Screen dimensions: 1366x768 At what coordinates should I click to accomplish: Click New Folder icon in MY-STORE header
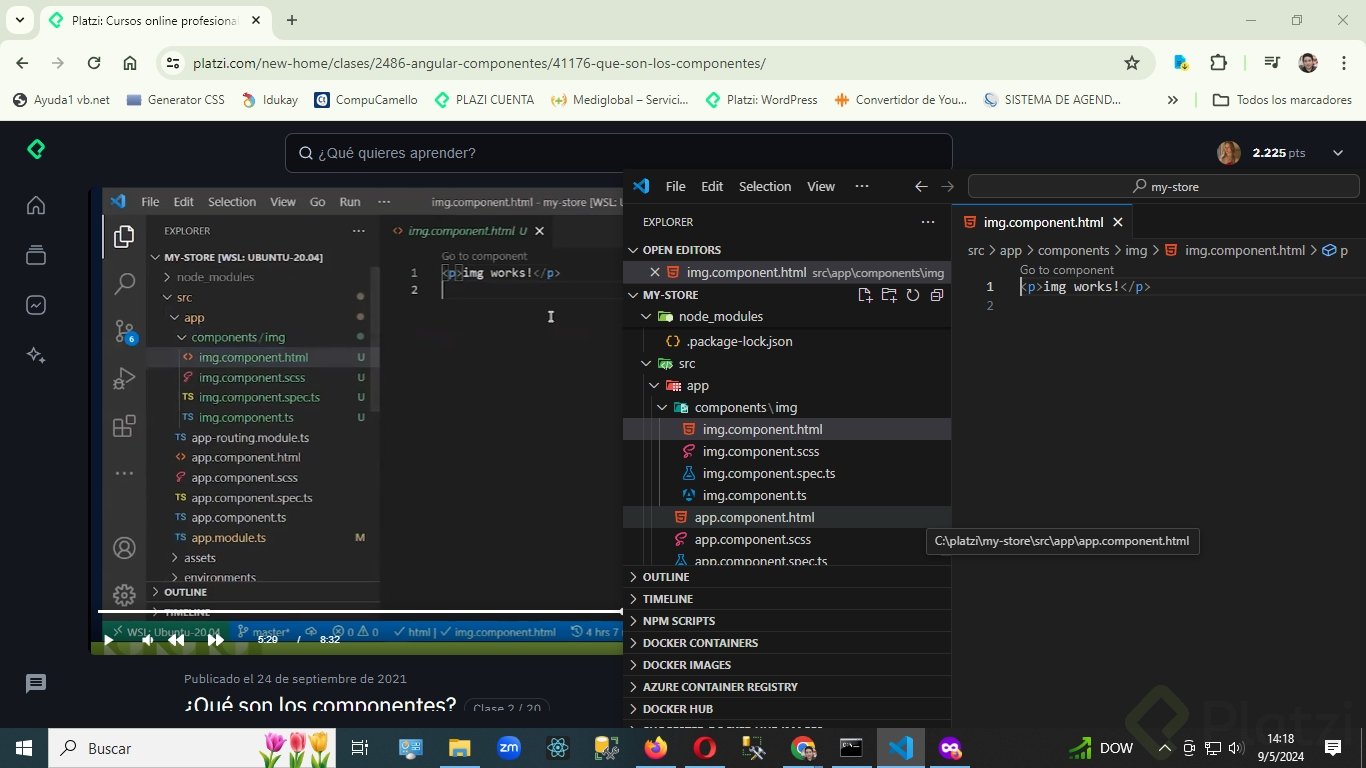[889, 295]
